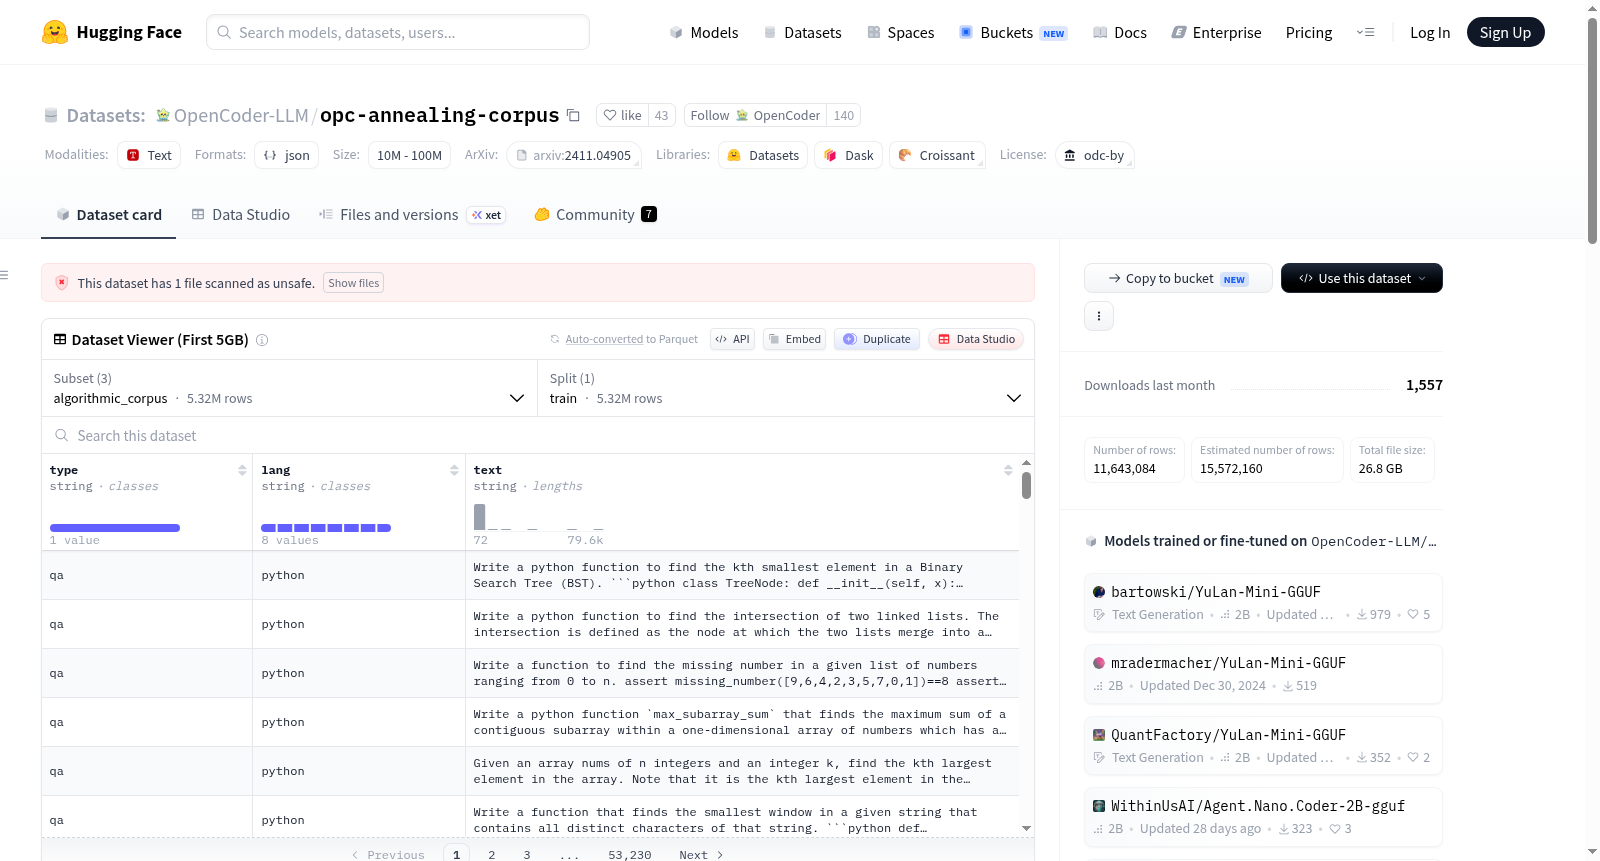
Task: Click the Sign Up button
Action: pyautogui.click(x=1505, y=32)
